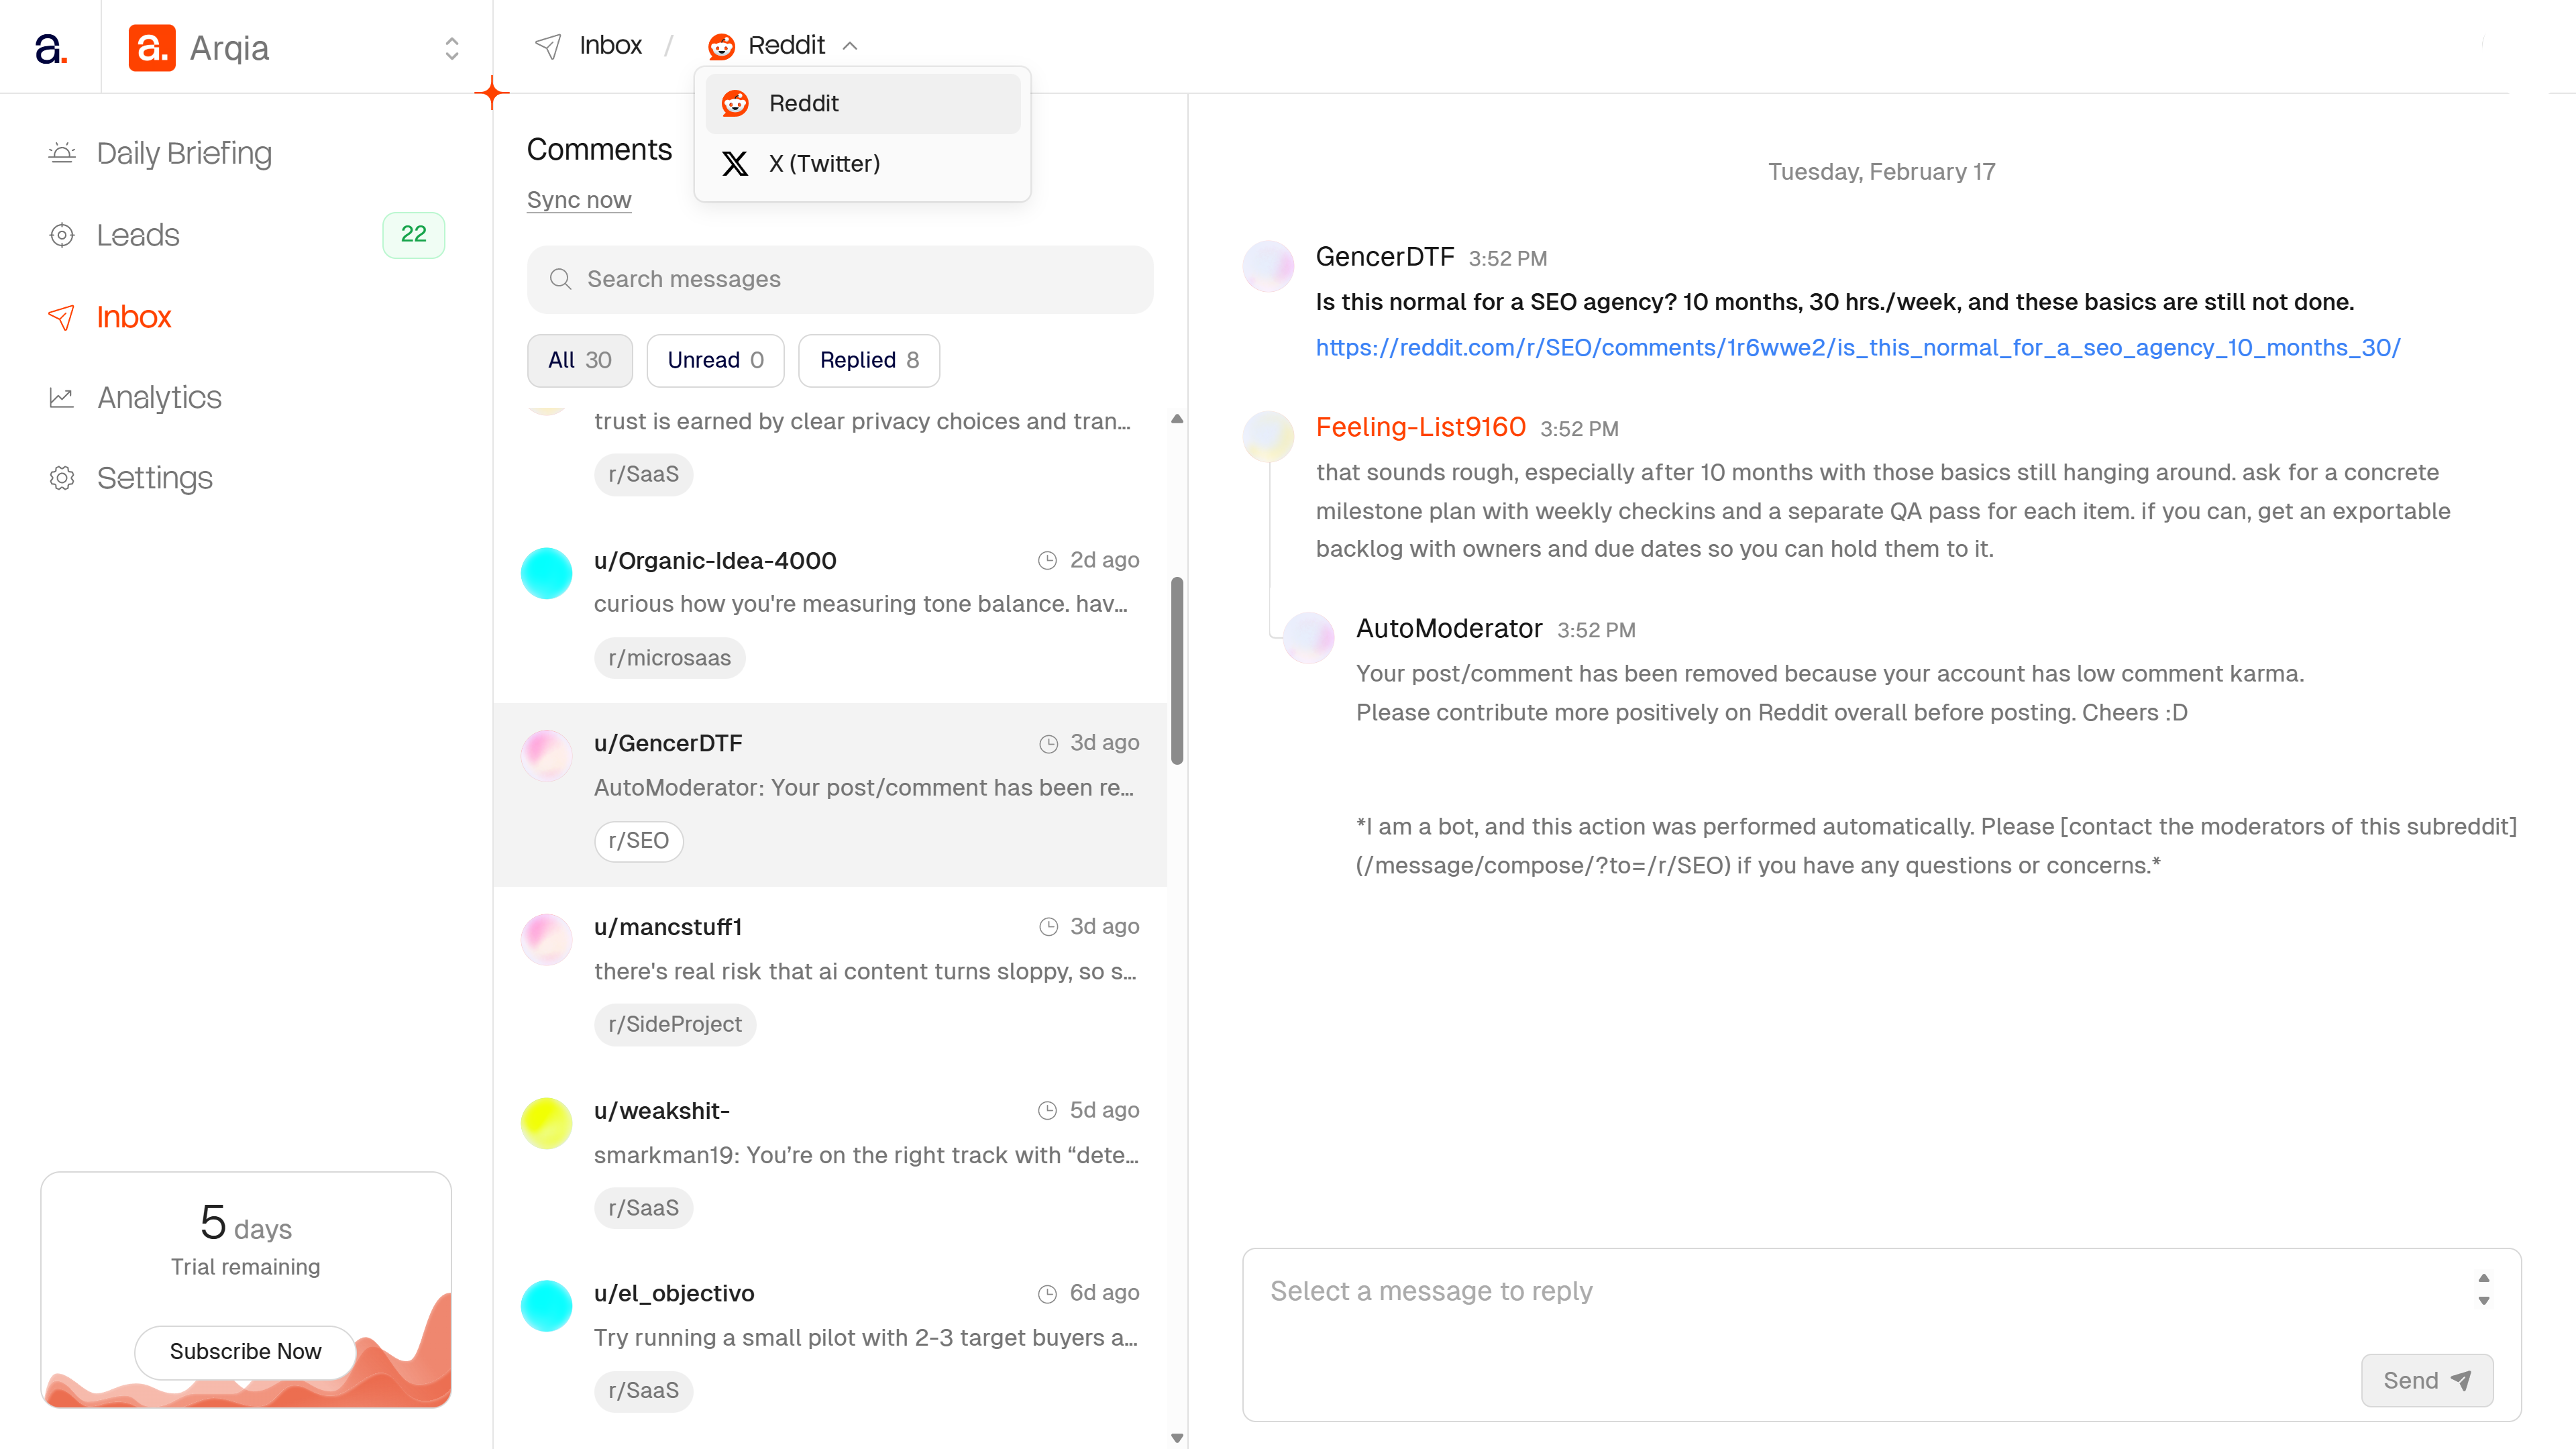Open the Analytics panel
This screenshot has height=1449, width=2576.
[158, 397]
